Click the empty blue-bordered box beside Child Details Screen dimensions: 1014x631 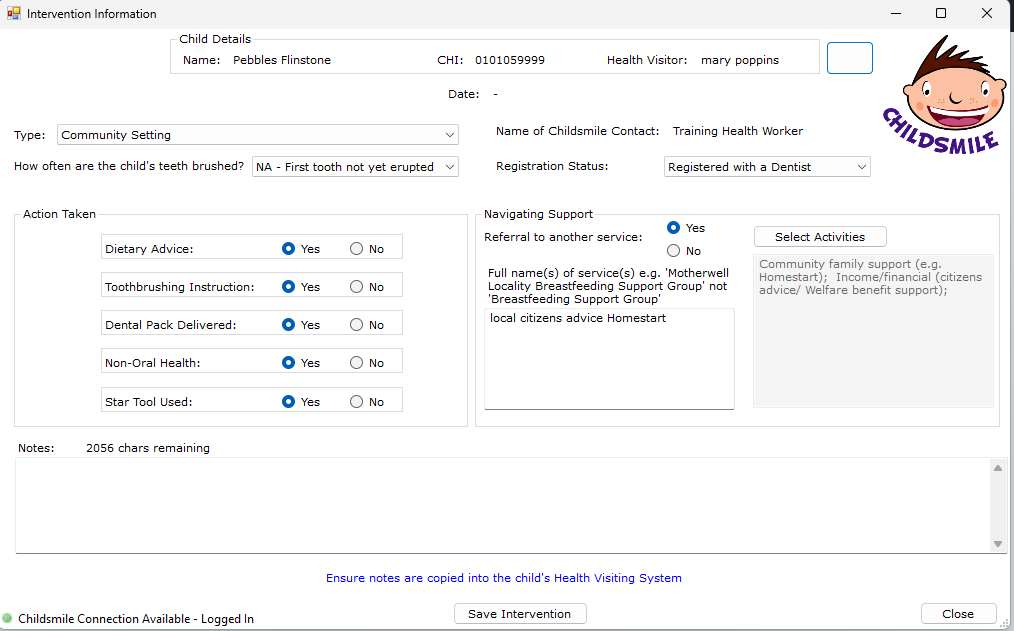pyautogui.click(x=849, y=58)
